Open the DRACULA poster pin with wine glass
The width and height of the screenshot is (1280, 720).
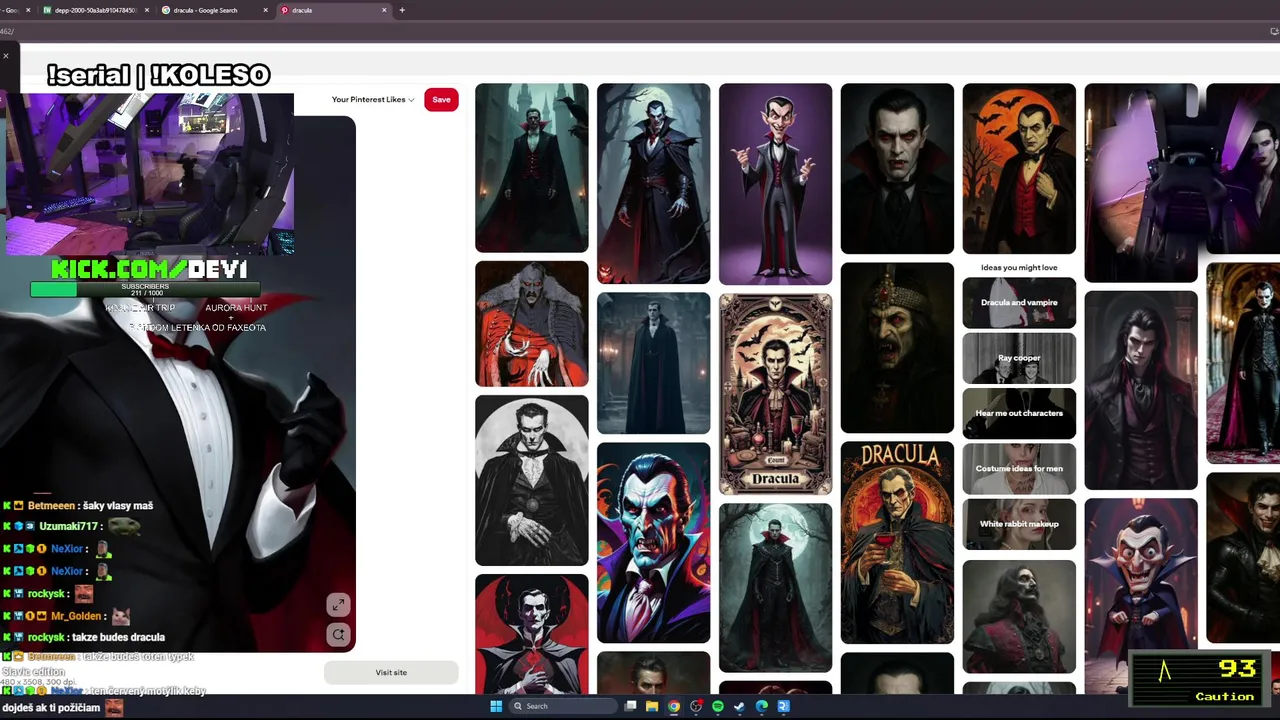(x=897, y=543)
